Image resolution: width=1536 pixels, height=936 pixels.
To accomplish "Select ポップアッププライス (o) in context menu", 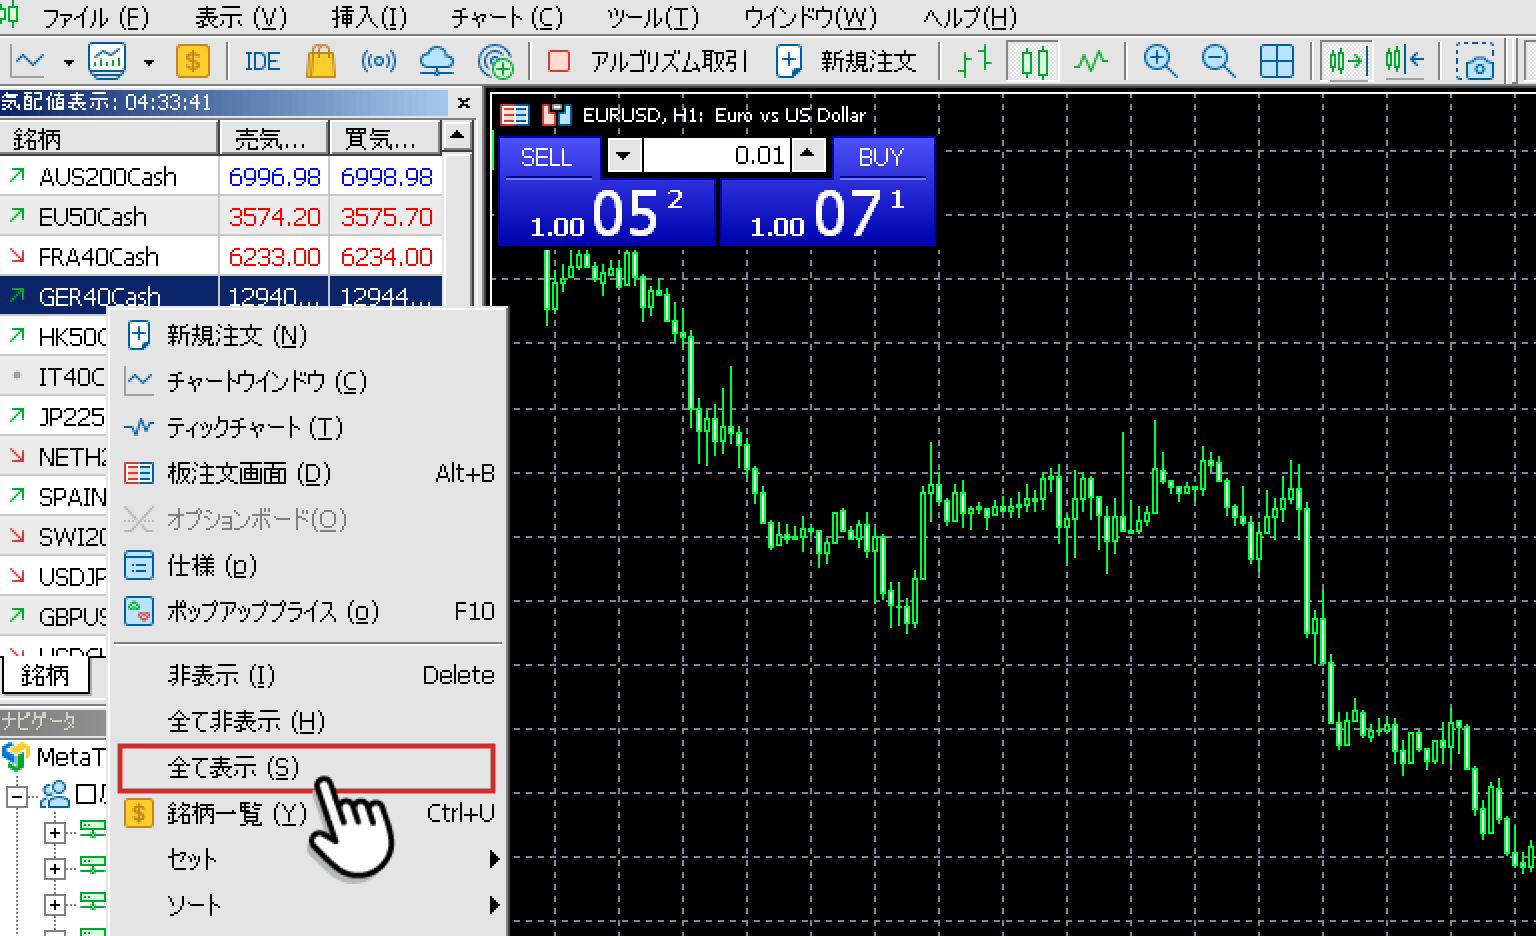I will 310,611.
